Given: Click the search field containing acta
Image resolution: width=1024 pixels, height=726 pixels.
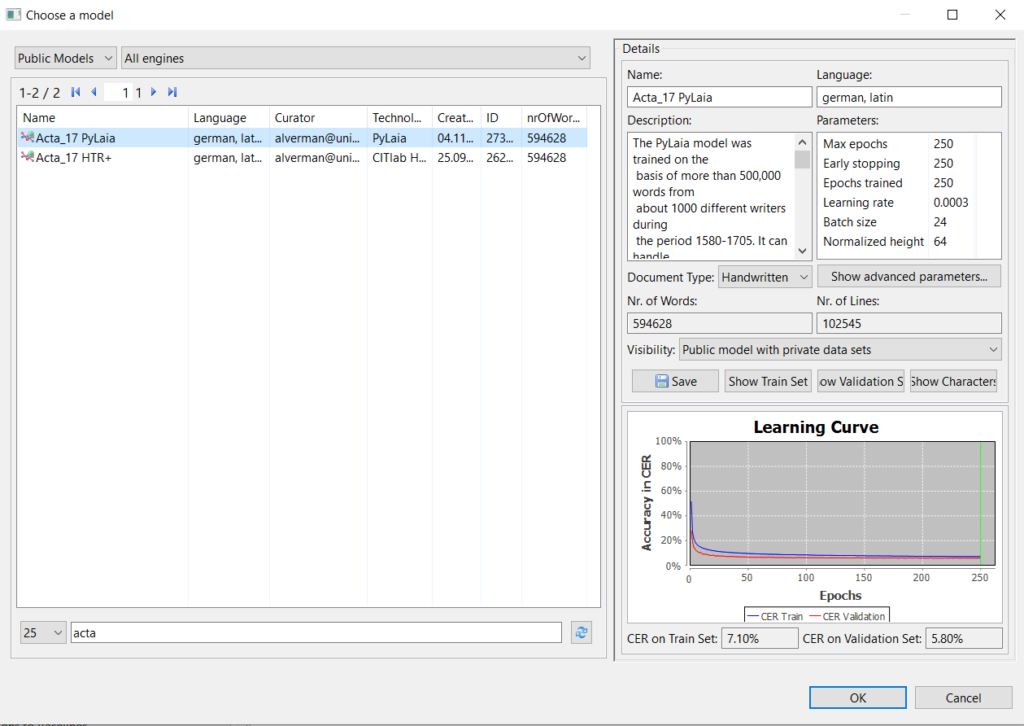Looking at the screenshot, I should tap(315, 633).
